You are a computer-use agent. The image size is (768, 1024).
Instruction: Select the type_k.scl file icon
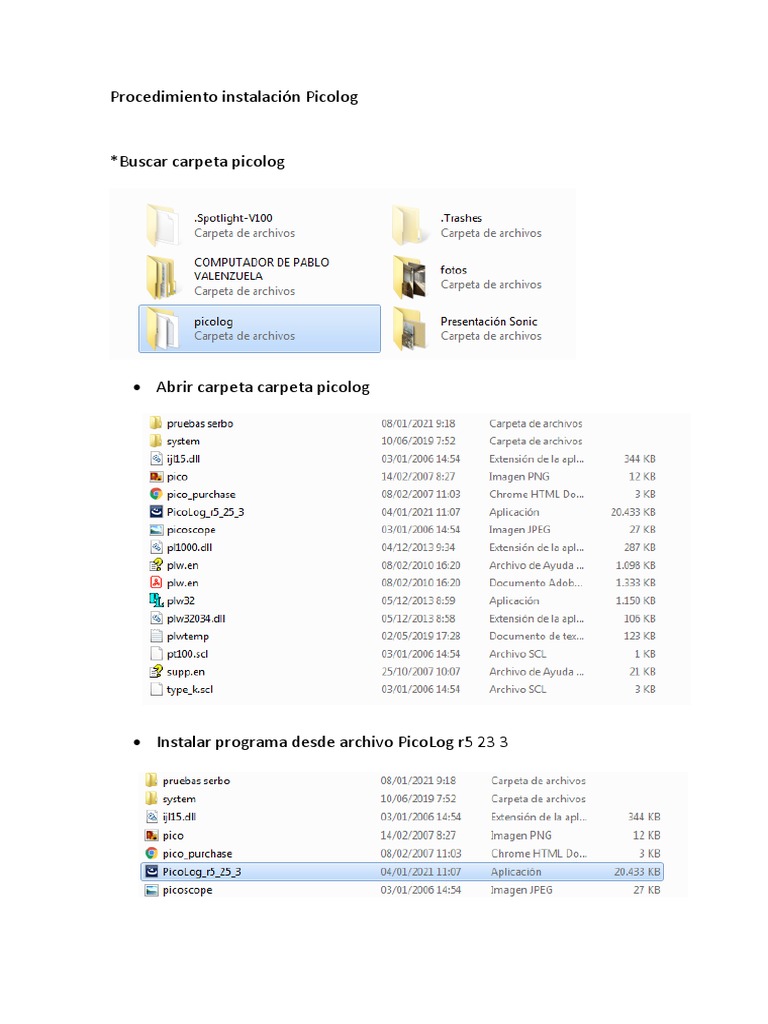click(x=156, y=689)
